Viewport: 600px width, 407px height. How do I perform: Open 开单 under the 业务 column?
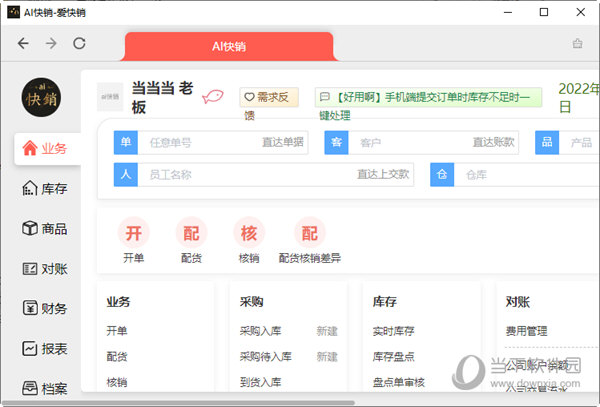pyautogui.click(x=117, y=330)
